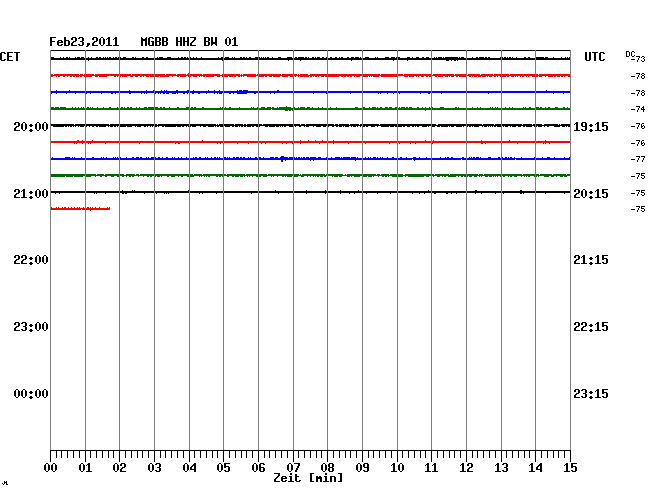Click the 00:00 CET time label
Image resolution: width=650 pixels, height=494 pixels.
pos(31,394)
